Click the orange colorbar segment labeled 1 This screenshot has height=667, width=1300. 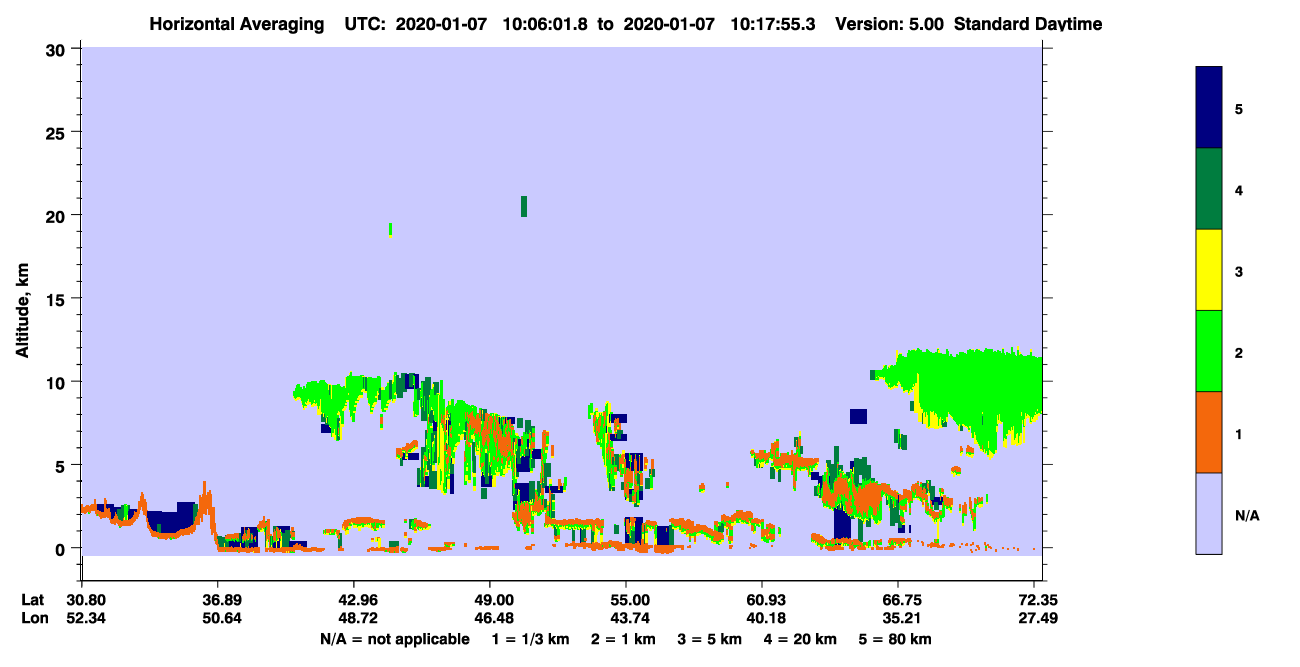(x=1208, y=432)
